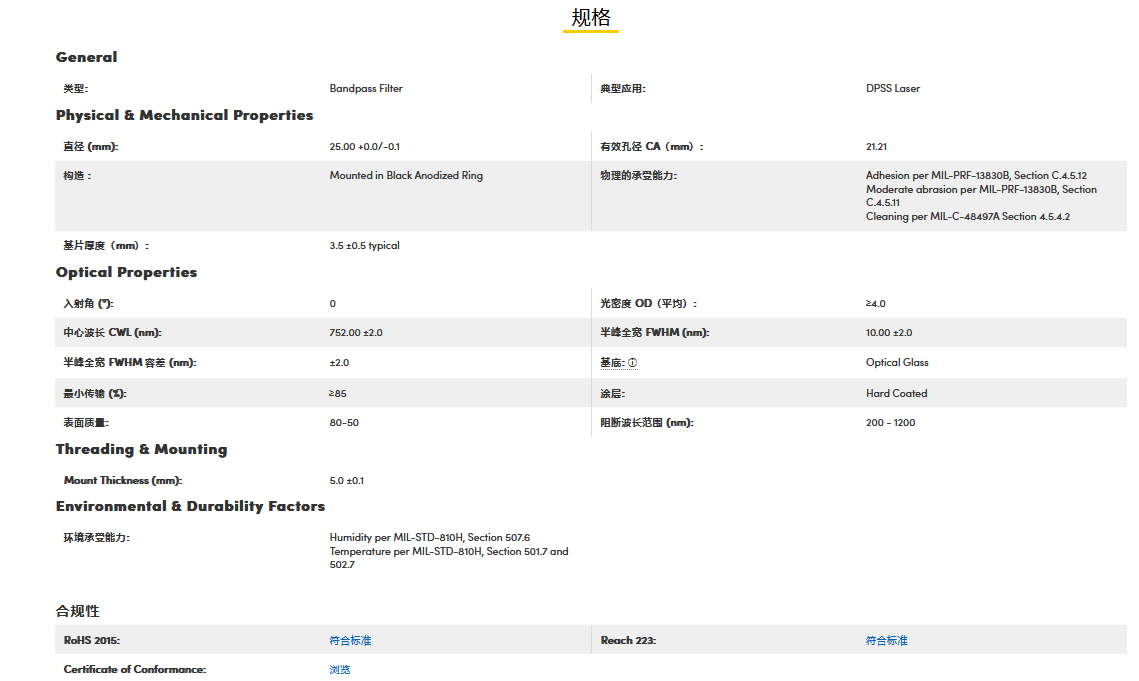The image size is (1139, 681).
Task: Click the Threading & Mounting heading
Action: [x=141, y=449]
